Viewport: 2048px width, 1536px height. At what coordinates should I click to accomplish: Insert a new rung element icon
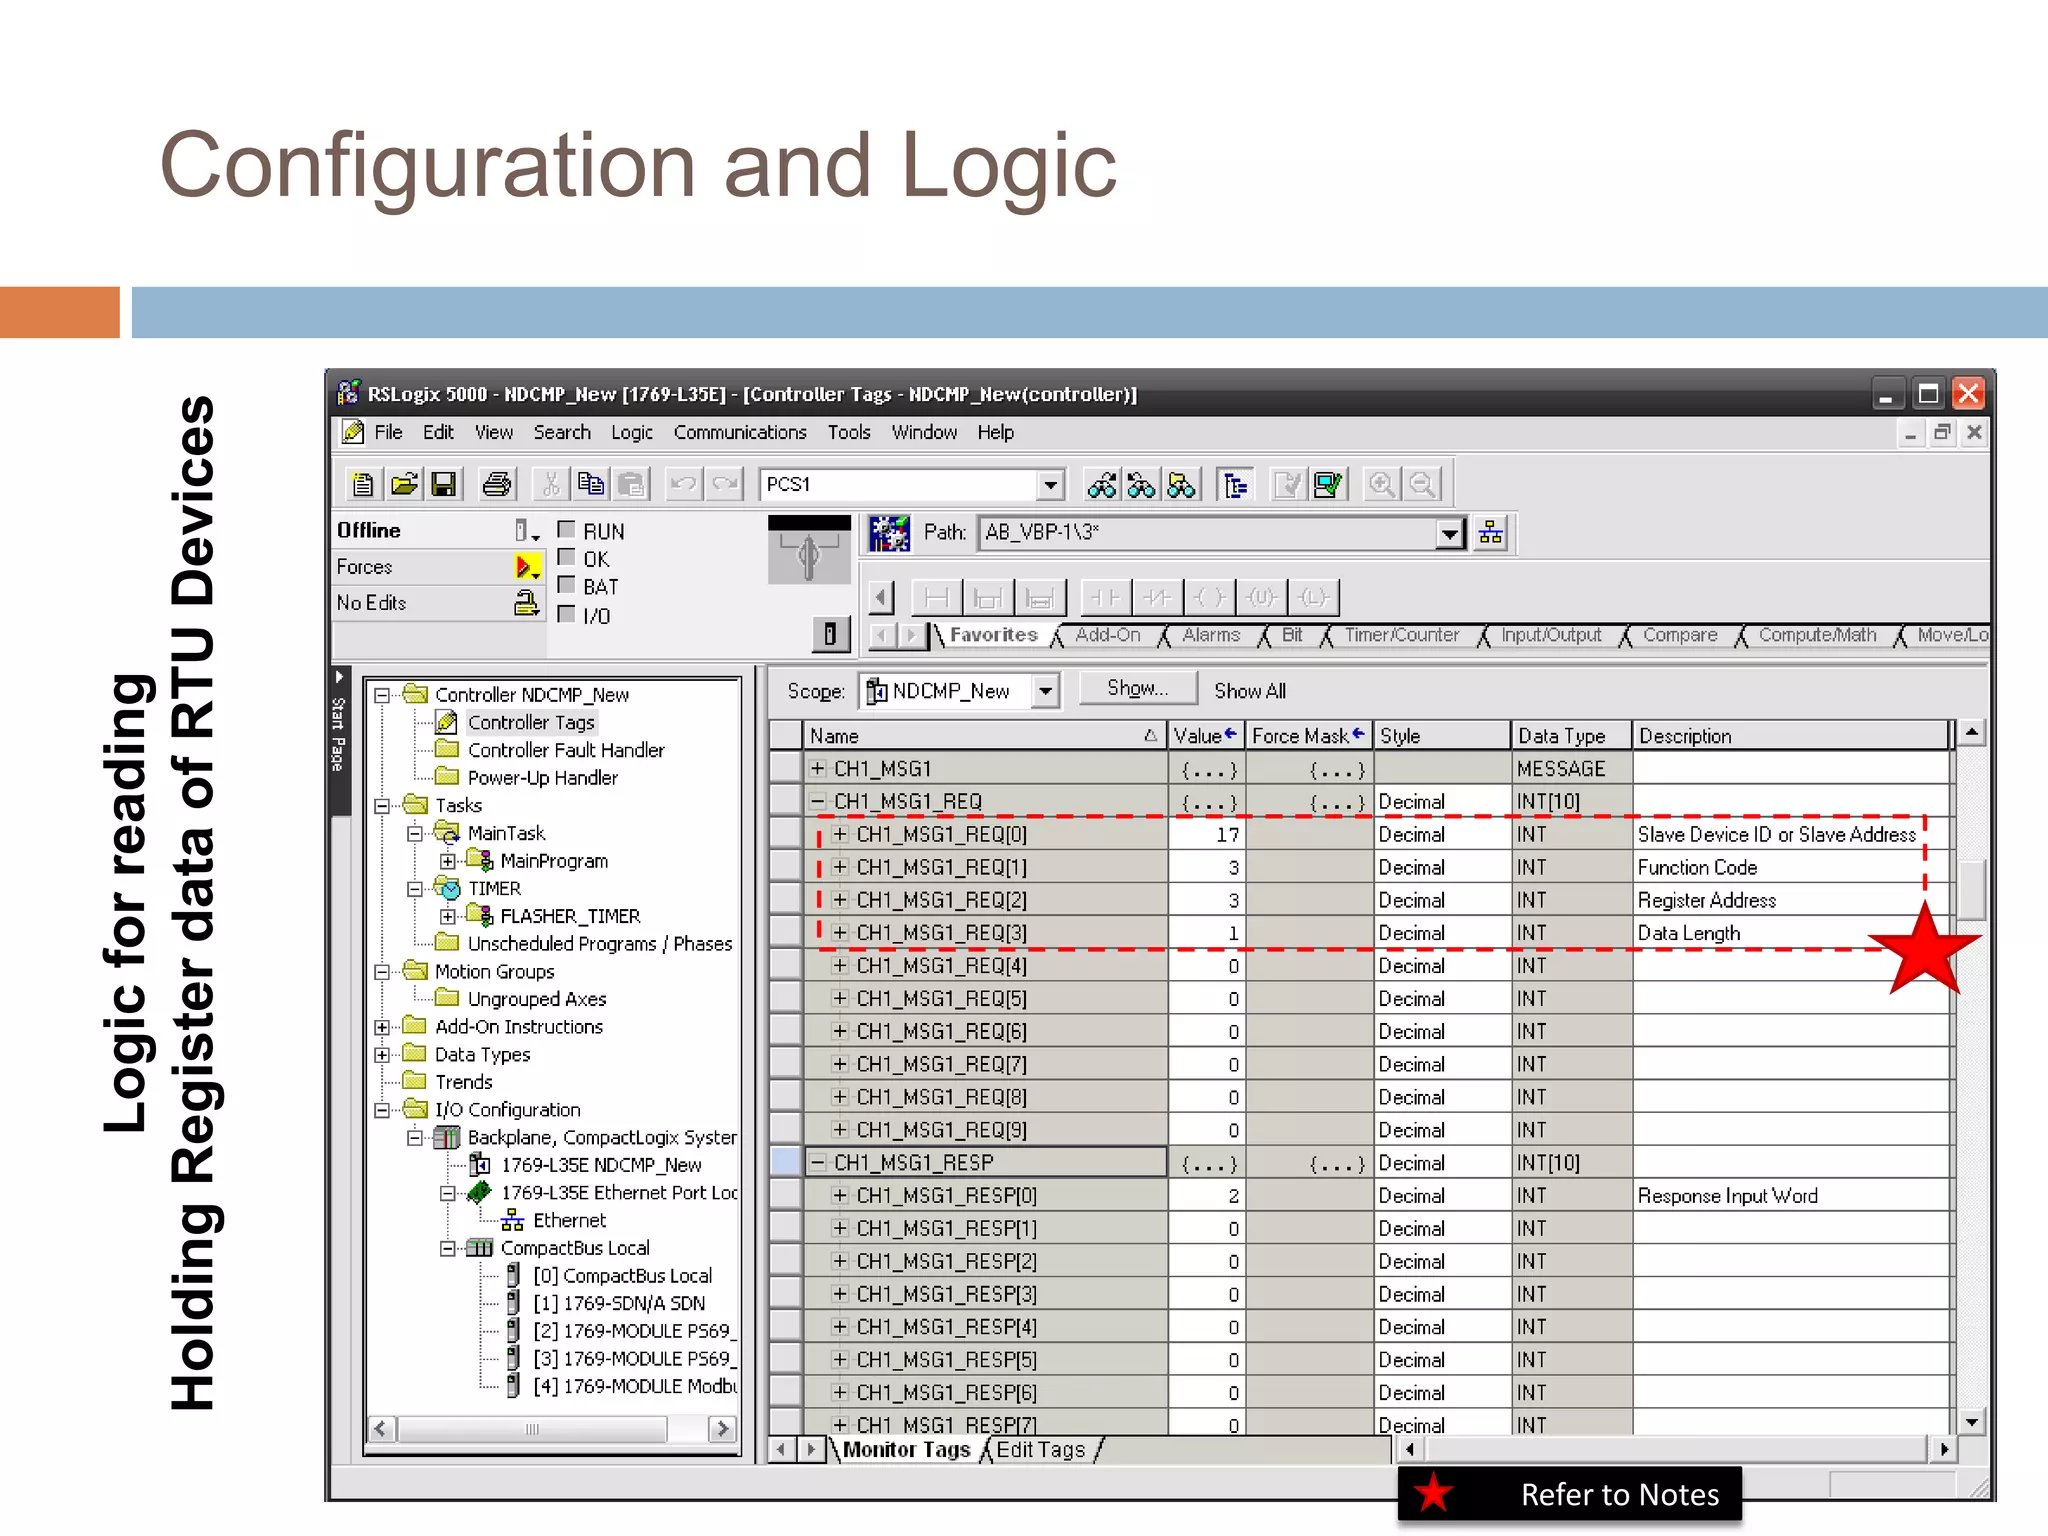tap(937, 598)
